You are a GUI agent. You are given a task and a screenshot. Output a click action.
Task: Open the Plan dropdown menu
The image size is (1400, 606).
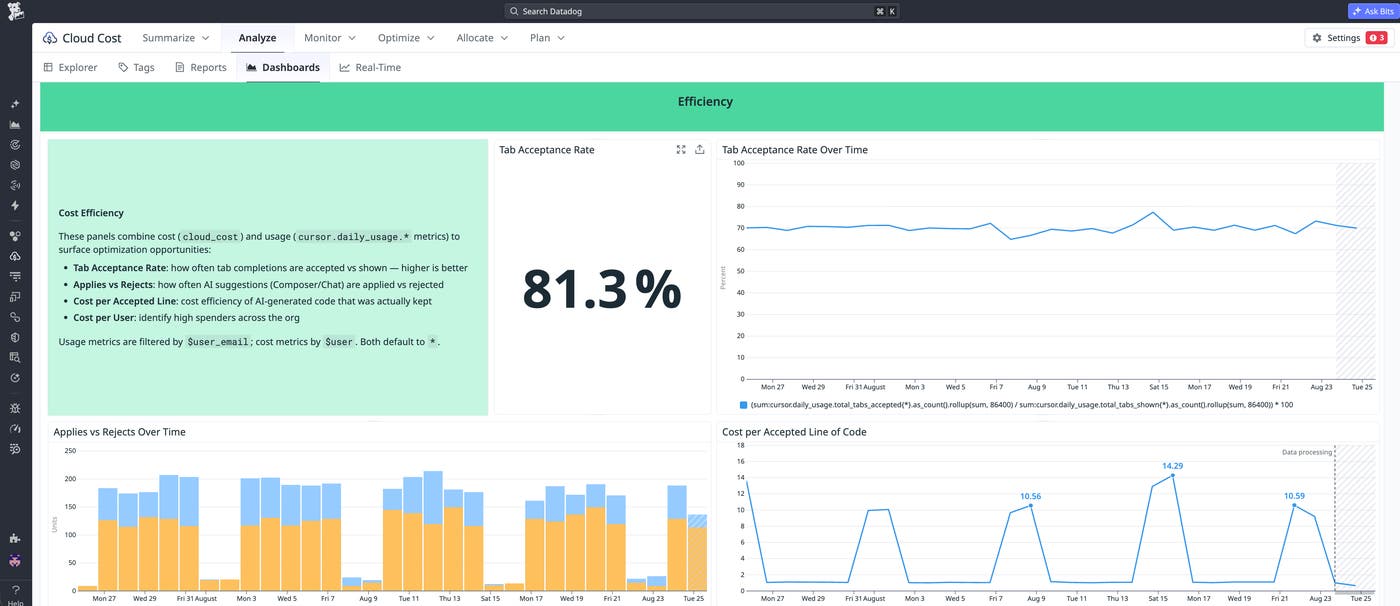click(x=548, y=38)
